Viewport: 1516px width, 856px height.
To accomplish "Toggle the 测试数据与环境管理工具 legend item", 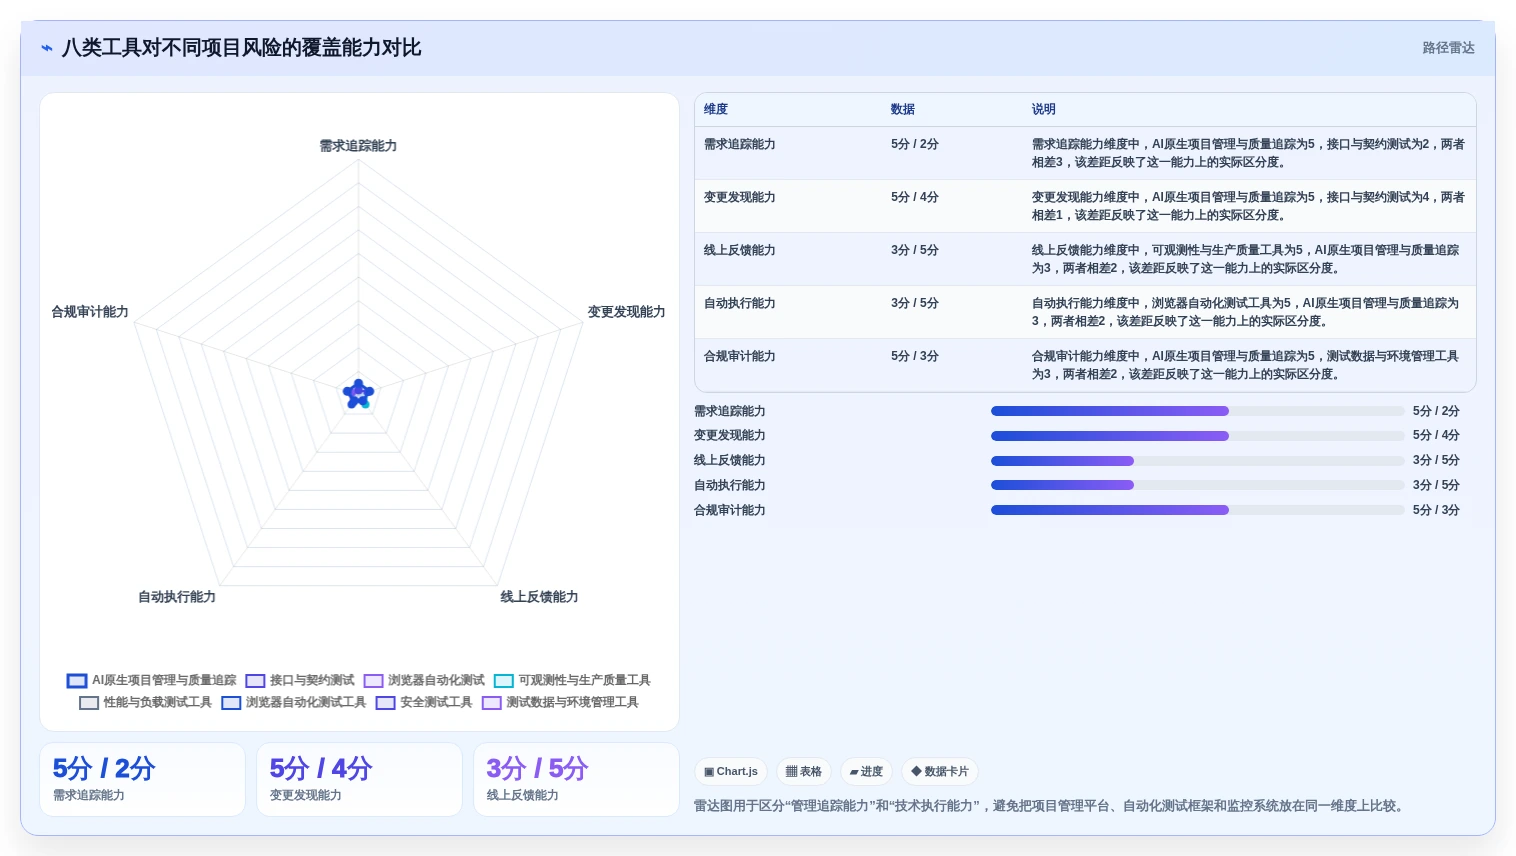I will (x=560, y=703).
